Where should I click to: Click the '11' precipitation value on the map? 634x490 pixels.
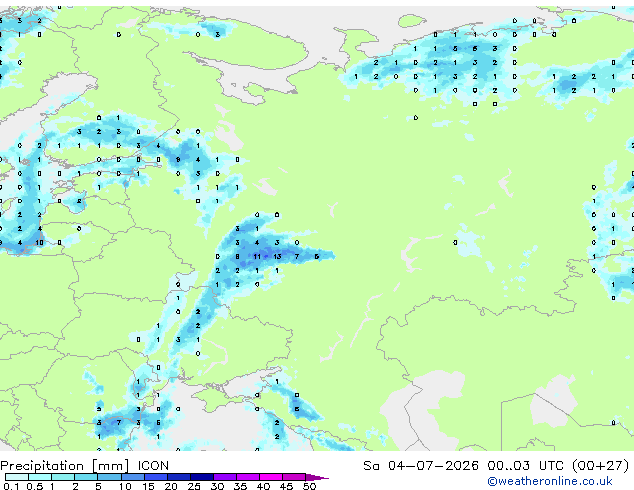[x=257, y=256]
